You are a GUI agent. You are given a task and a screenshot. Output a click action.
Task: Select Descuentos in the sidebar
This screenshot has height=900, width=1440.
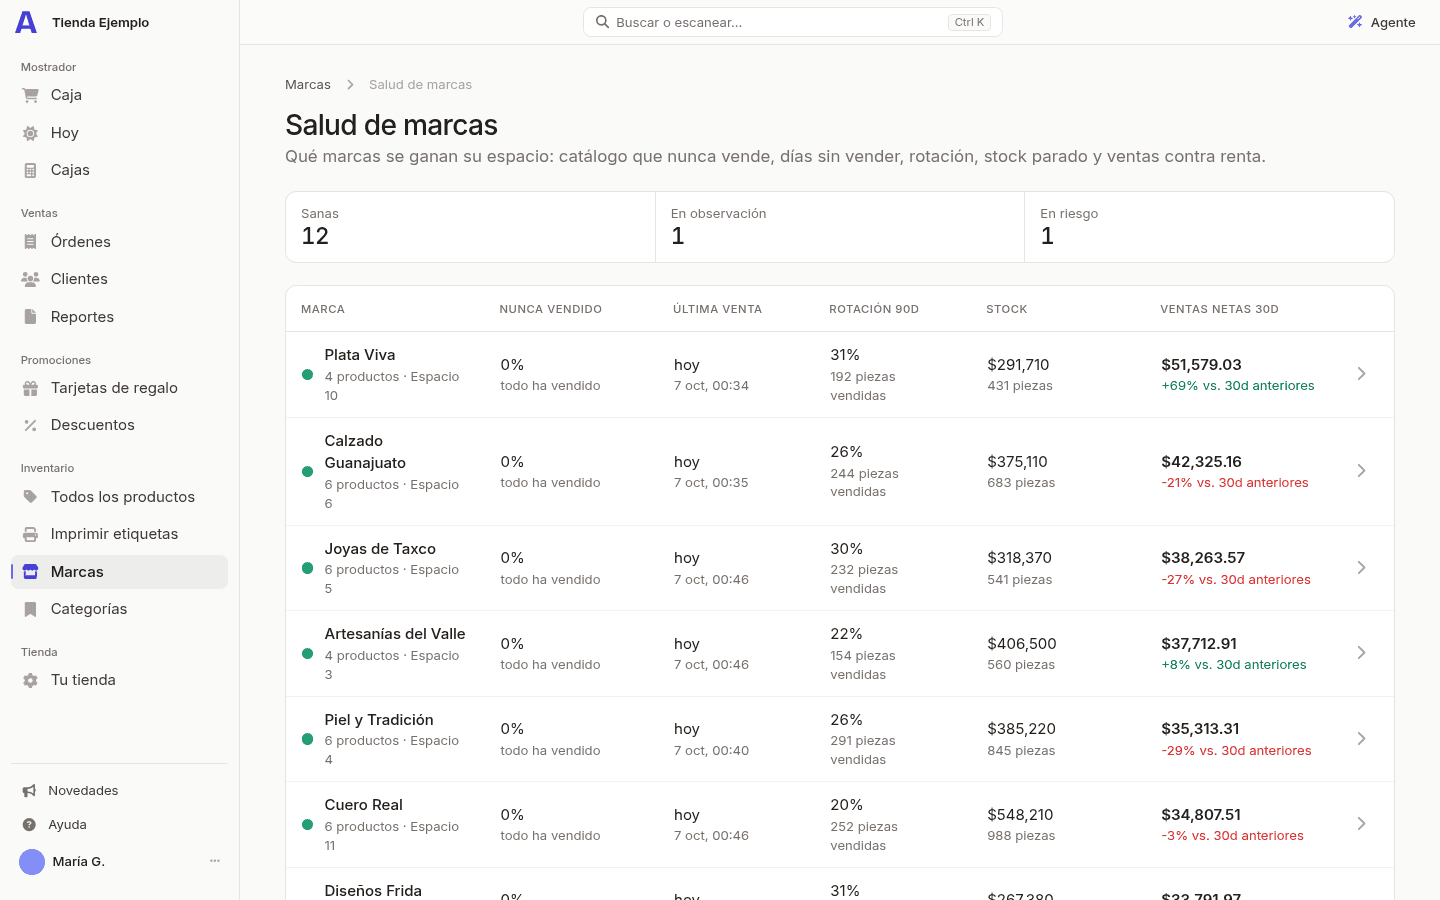click(119, 425)
